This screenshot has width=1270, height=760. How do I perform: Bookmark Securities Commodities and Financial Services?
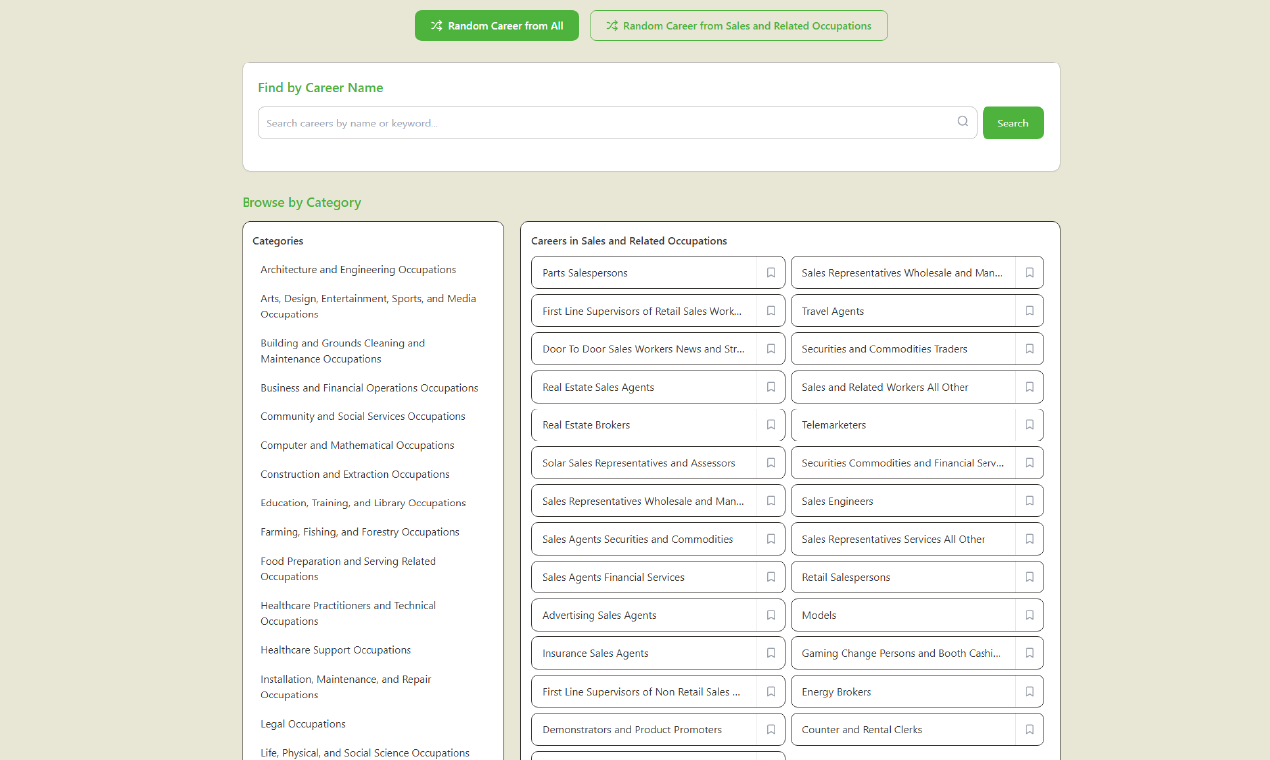(1029, 463)
